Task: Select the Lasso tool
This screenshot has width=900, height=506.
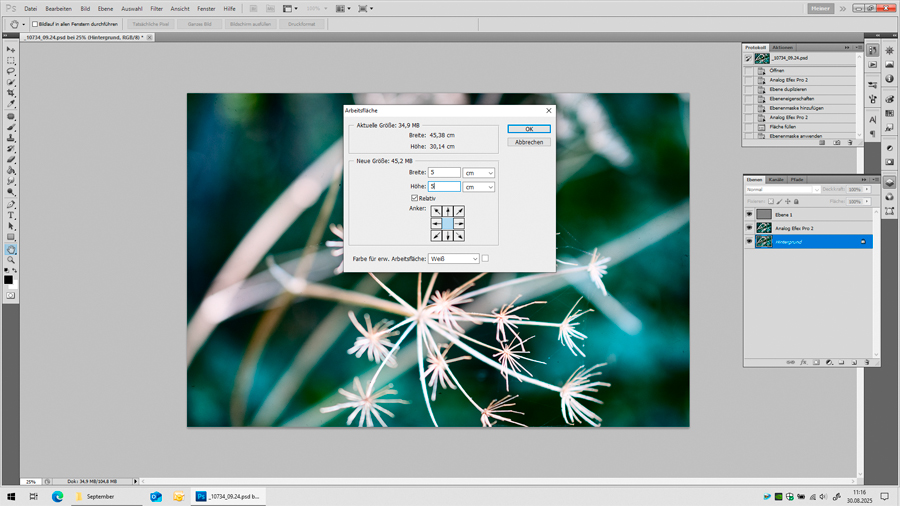Action: [x=11, y=71]
